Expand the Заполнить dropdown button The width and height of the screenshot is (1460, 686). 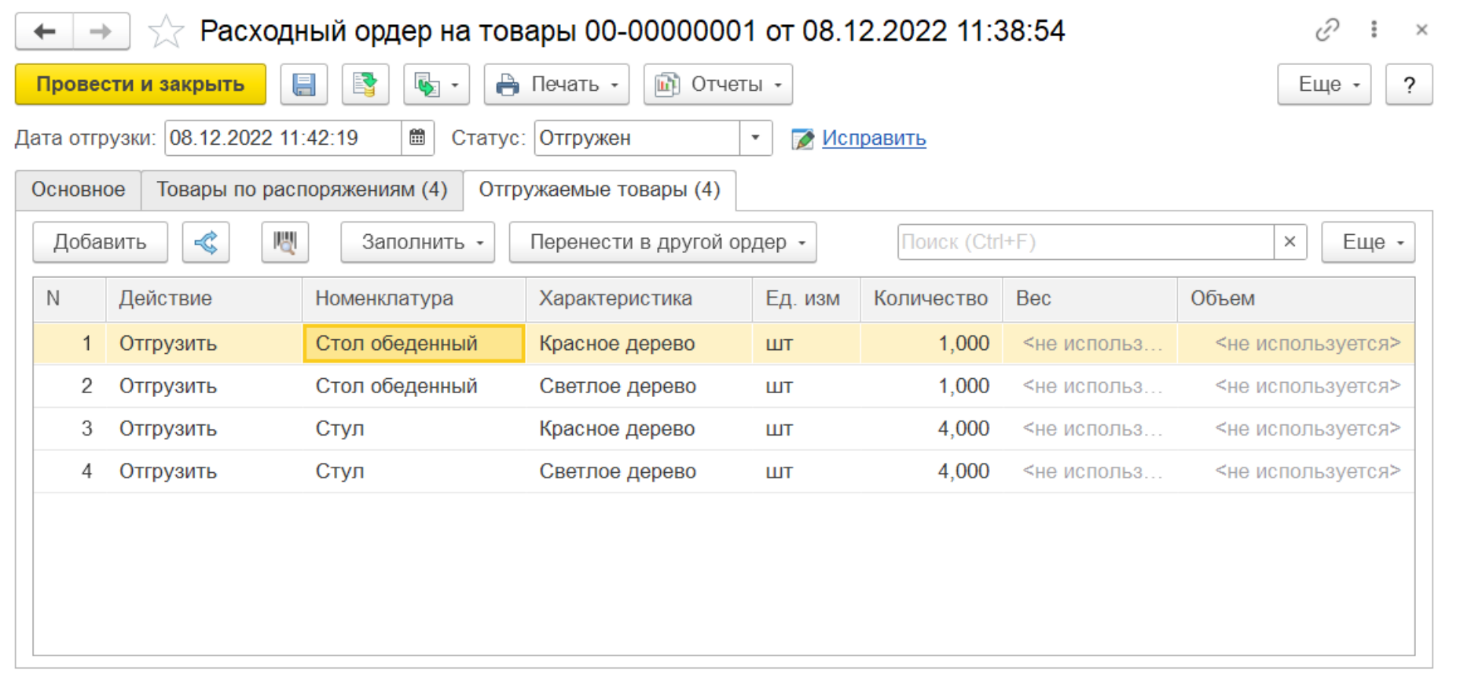pos(418,242)
